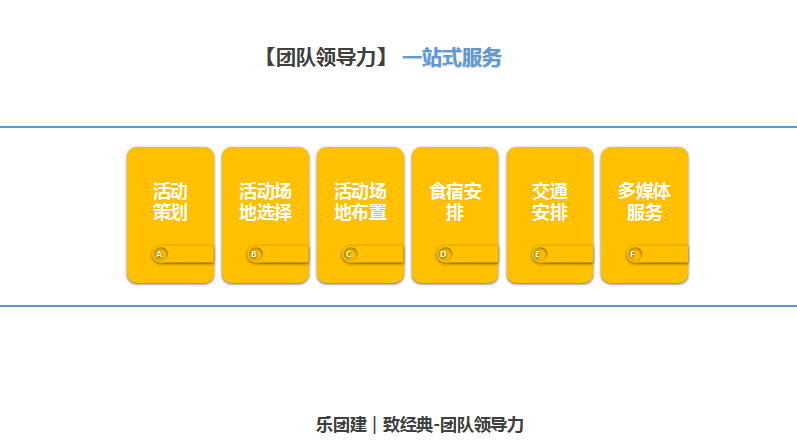
Task: Click the circular B badge icon
Action: 254,254
